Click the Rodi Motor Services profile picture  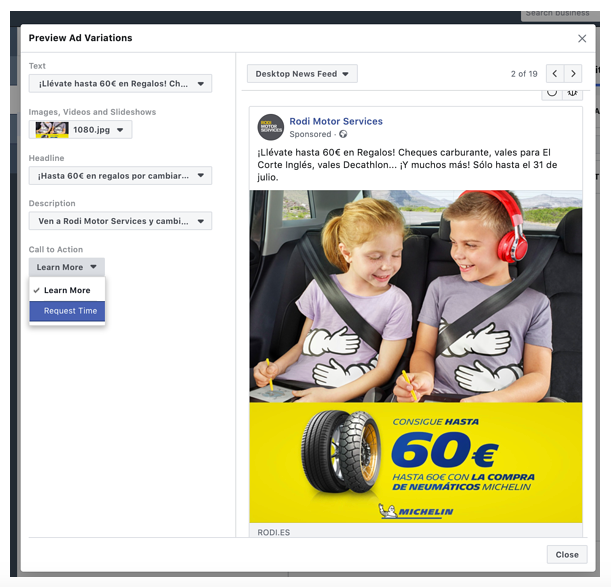coord(270,127)
